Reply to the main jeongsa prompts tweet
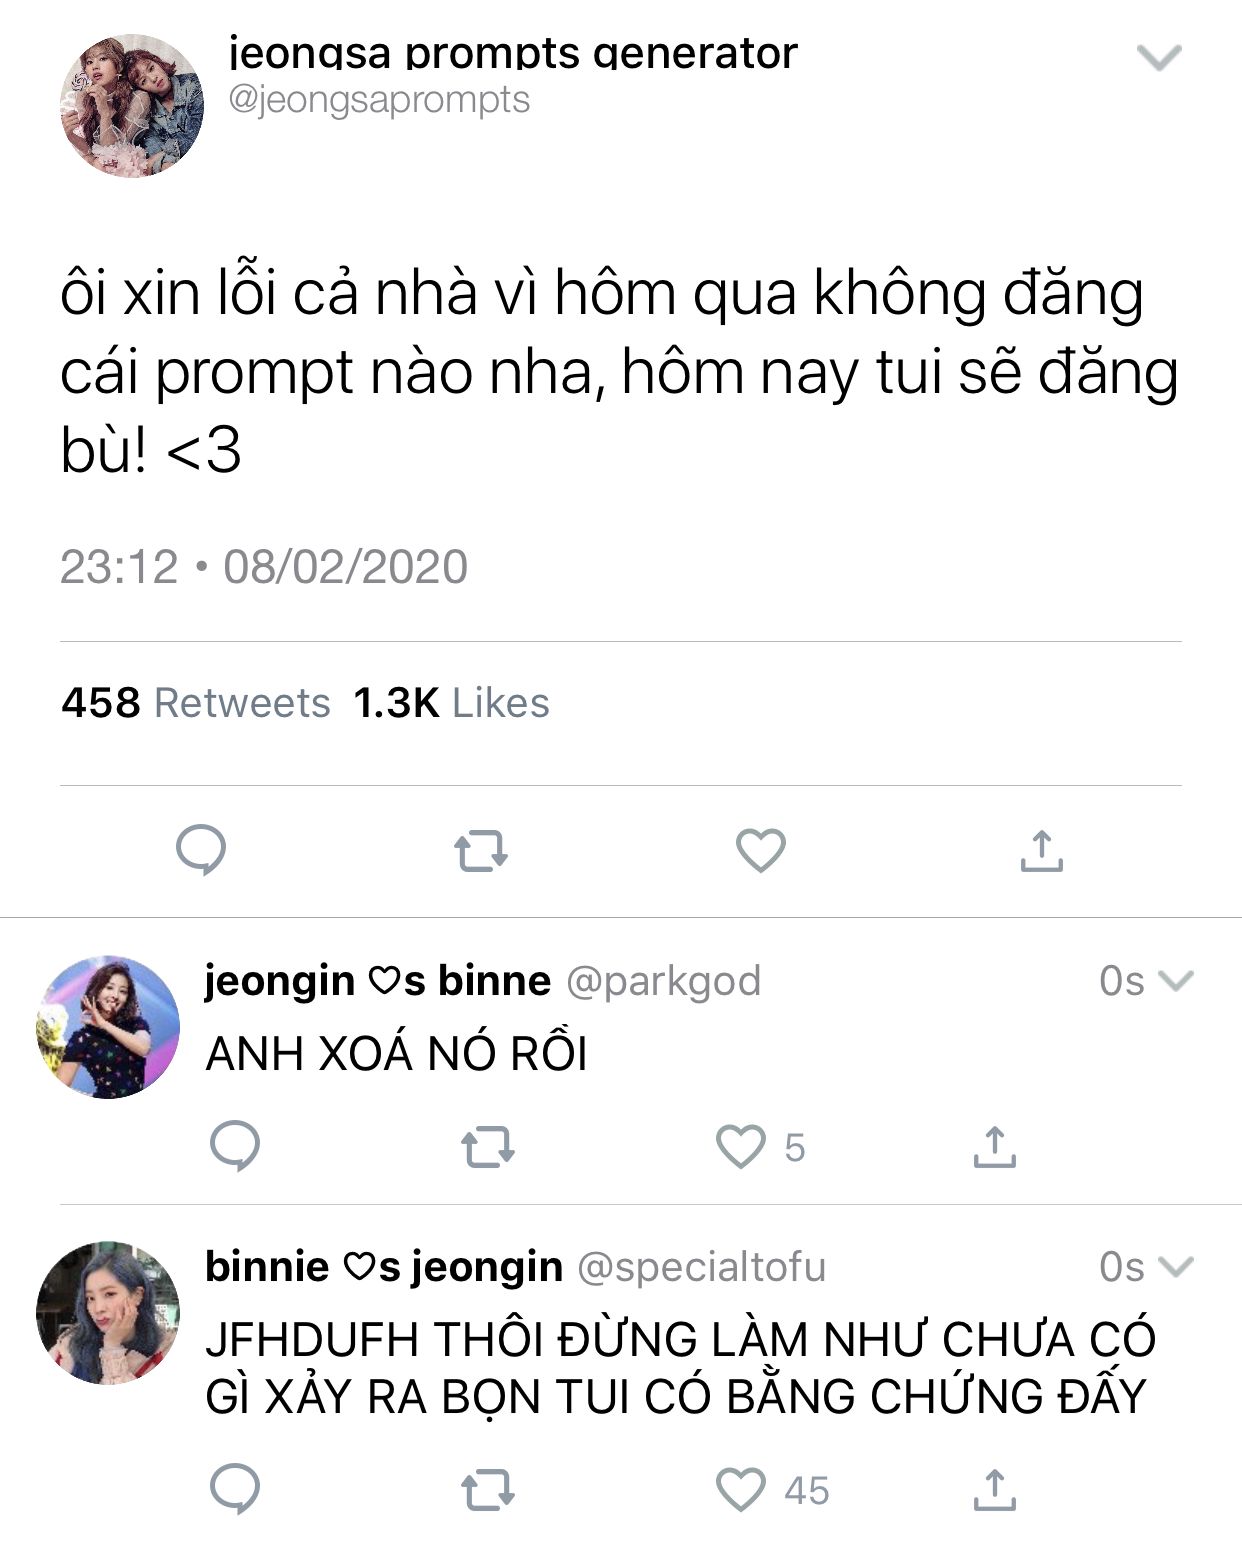This screenshot has width=1242, height=1560. click(201, 851)
